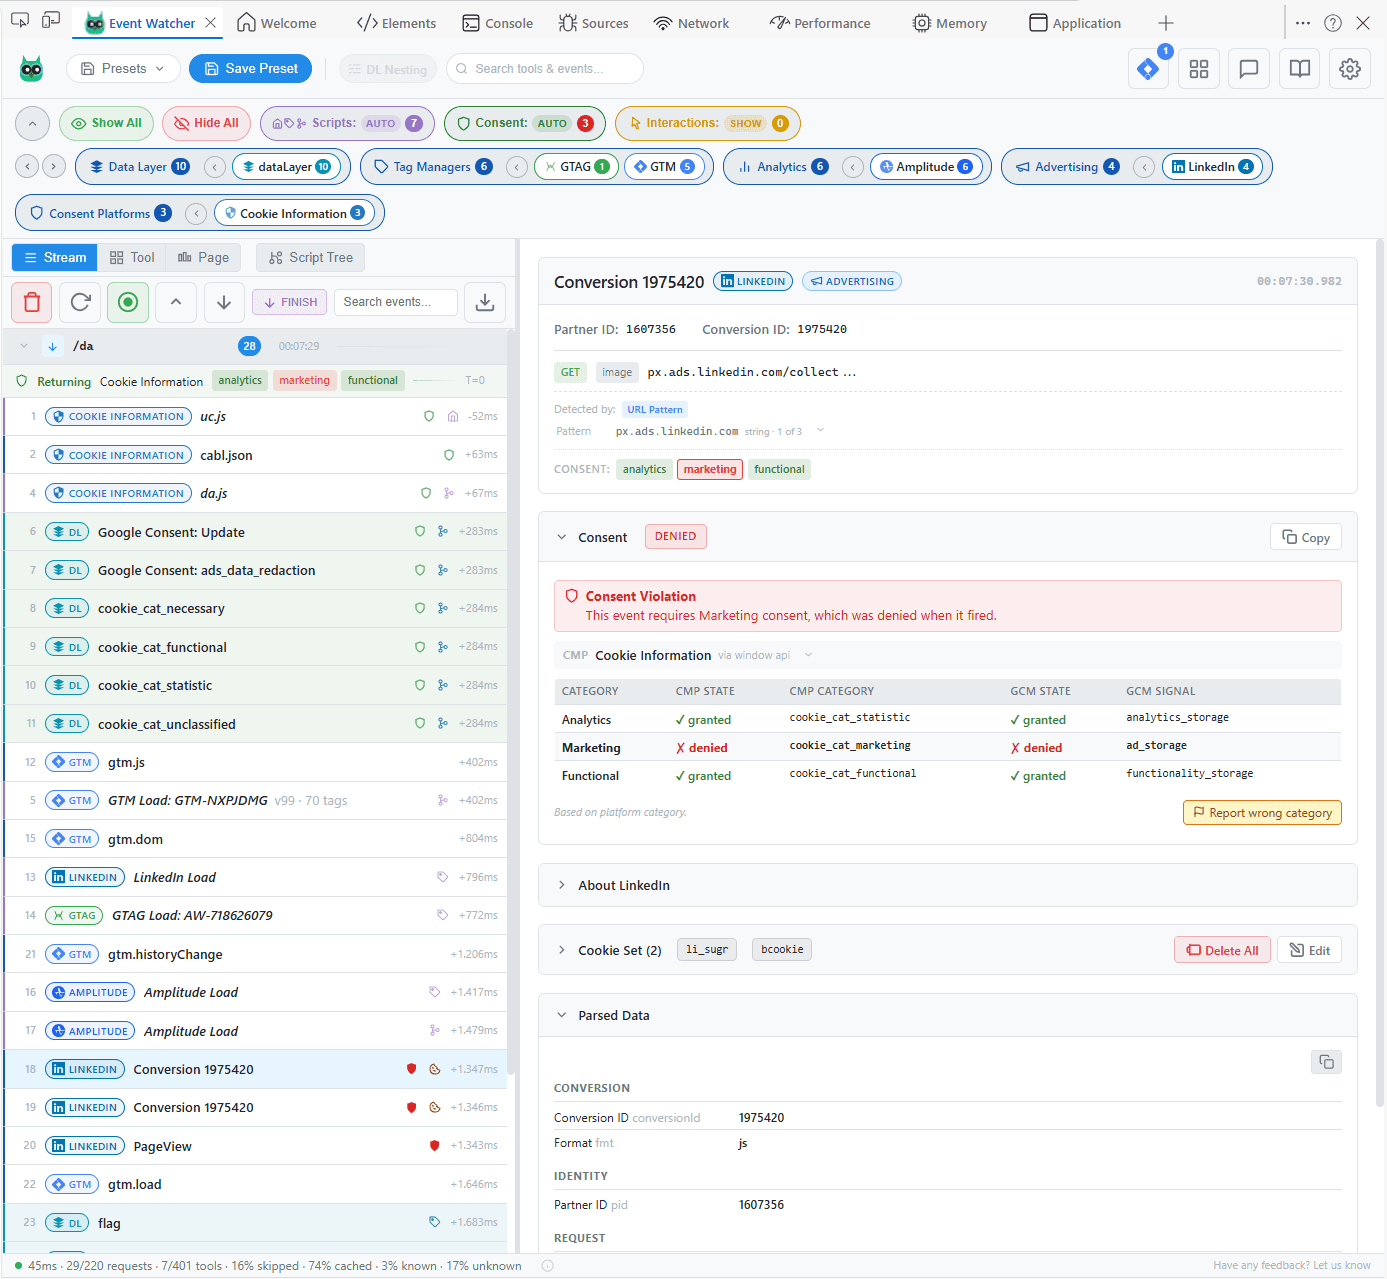Enable Show All filtering
This screenshot has height=1279, width=1387.
[x=106, y=123]
